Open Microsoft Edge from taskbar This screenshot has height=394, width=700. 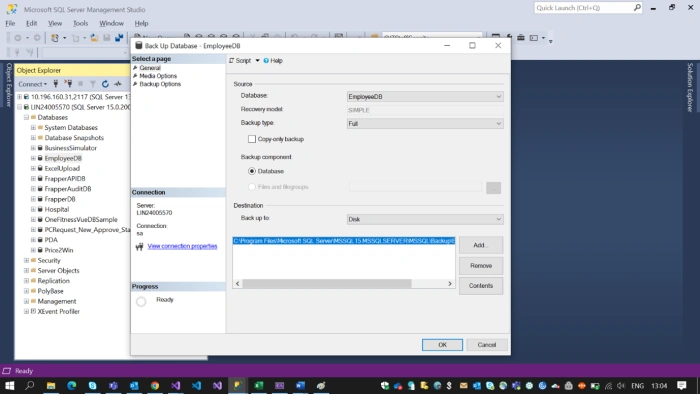pyautogui.click(x=71, y=385)
